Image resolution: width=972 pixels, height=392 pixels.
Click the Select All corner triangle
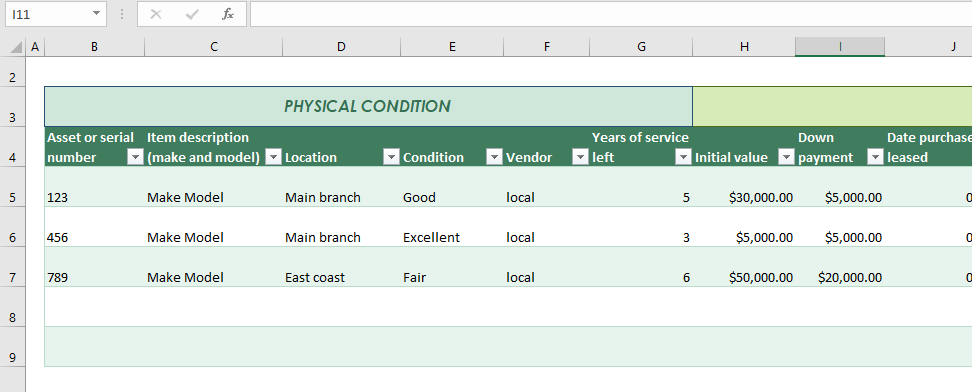click(x=16, y=47)
